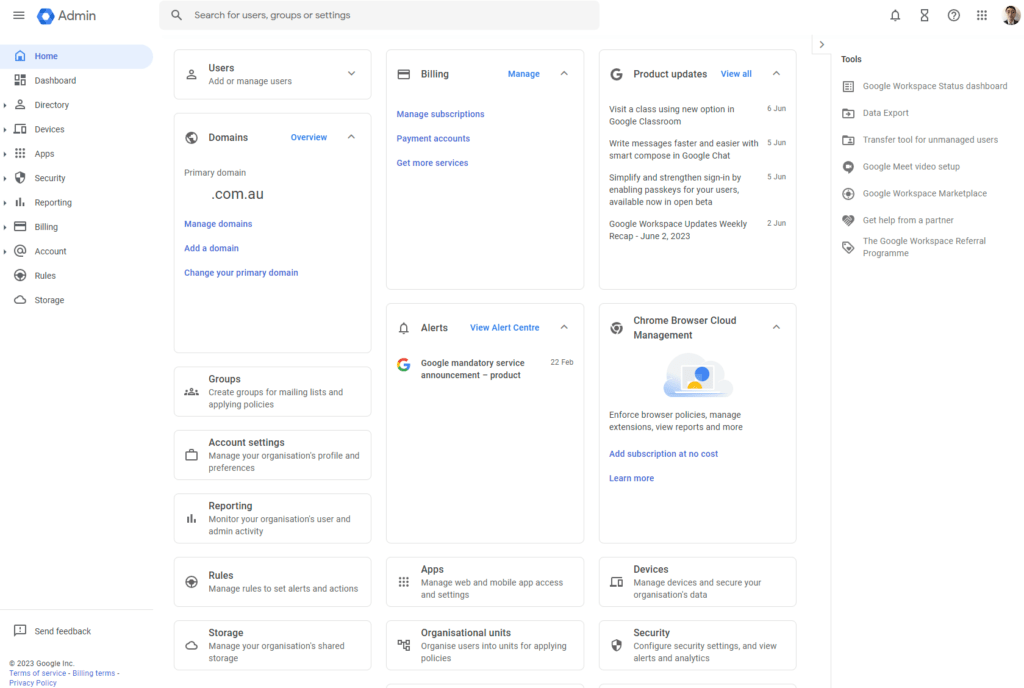This screenshot has height=688, width=1024.
Task: Click the Manage subscriptions link
Action: [x=440, y=114]
